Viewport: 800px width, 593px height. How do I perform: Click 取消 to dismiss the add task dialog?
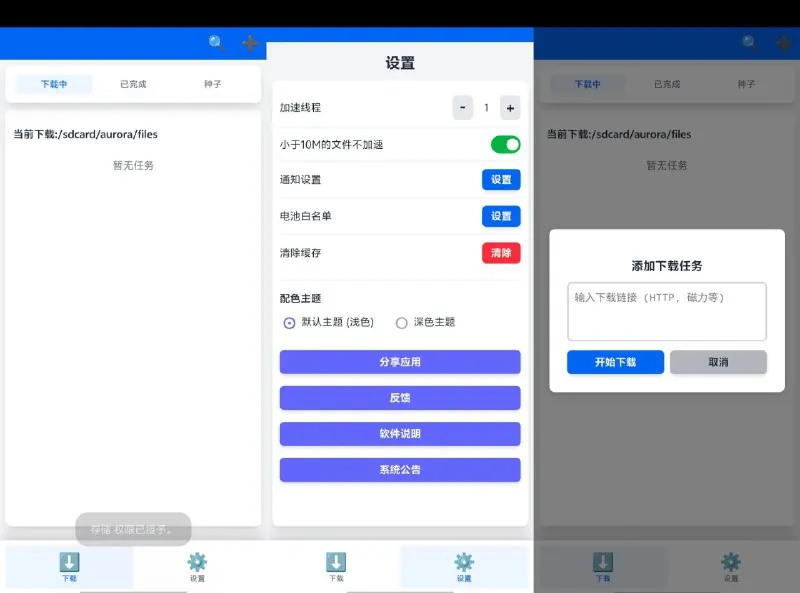pos(717,362)
